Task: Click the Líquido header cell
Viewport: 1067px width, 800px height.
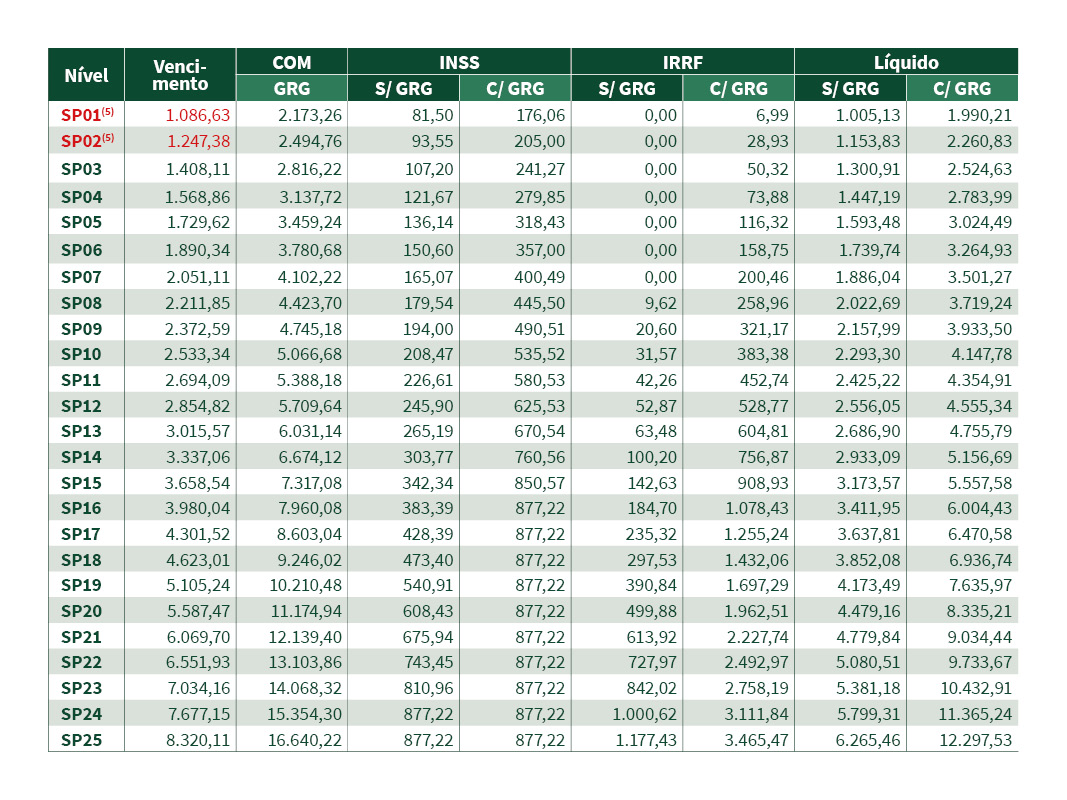Action: (x=906, y=62)
